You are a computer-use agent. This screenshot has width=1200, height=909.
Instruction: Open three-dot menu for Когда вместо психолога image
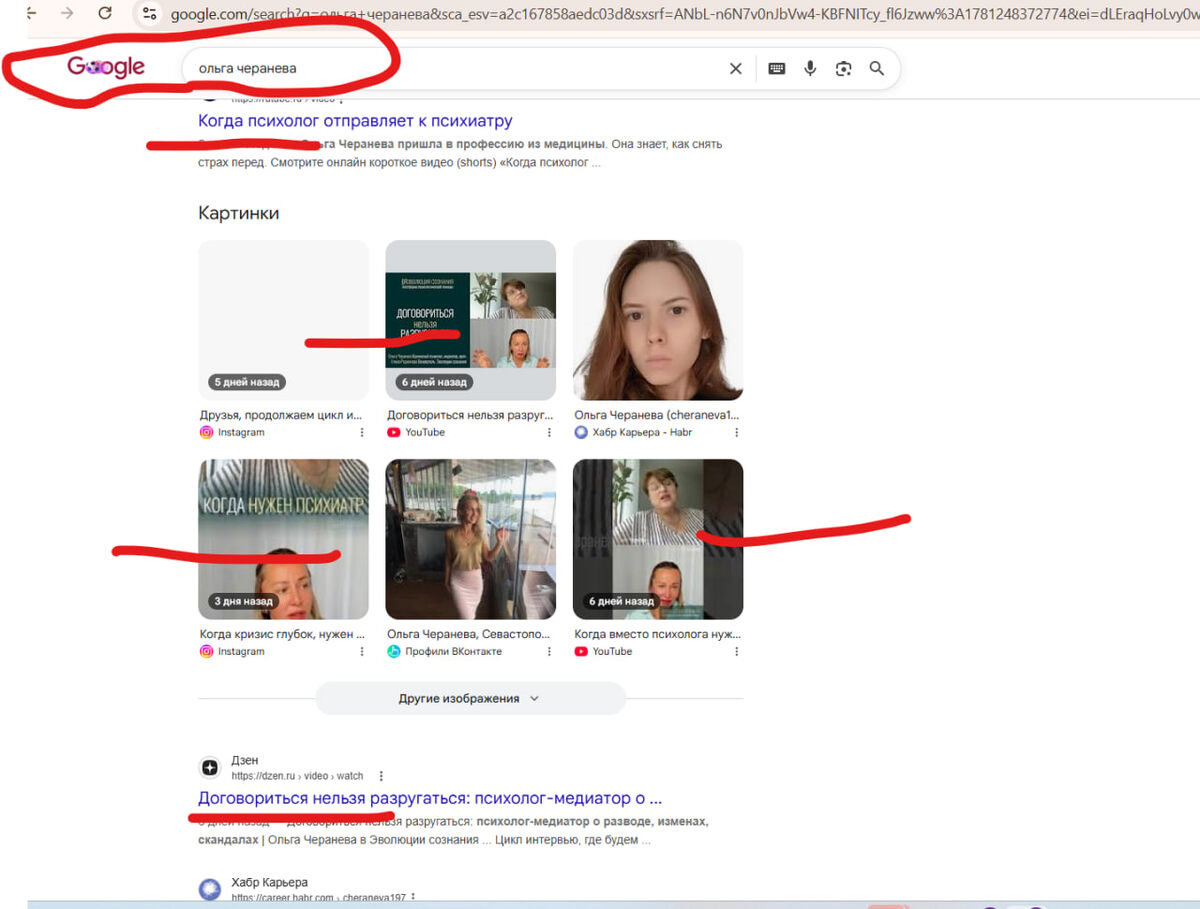coord(737,651)
